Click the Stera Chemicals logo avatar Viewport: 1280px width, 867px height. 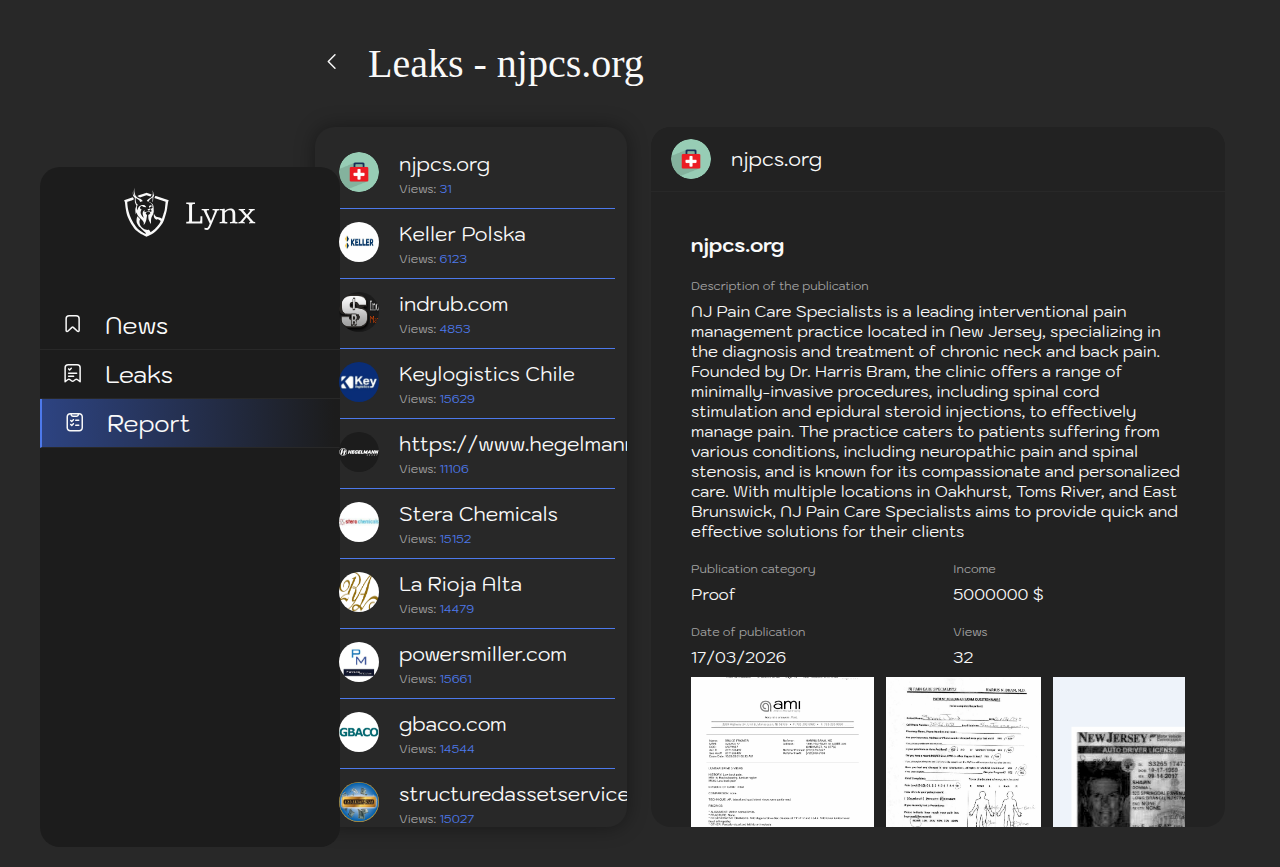pyautogui.click(x=359, y=522)
